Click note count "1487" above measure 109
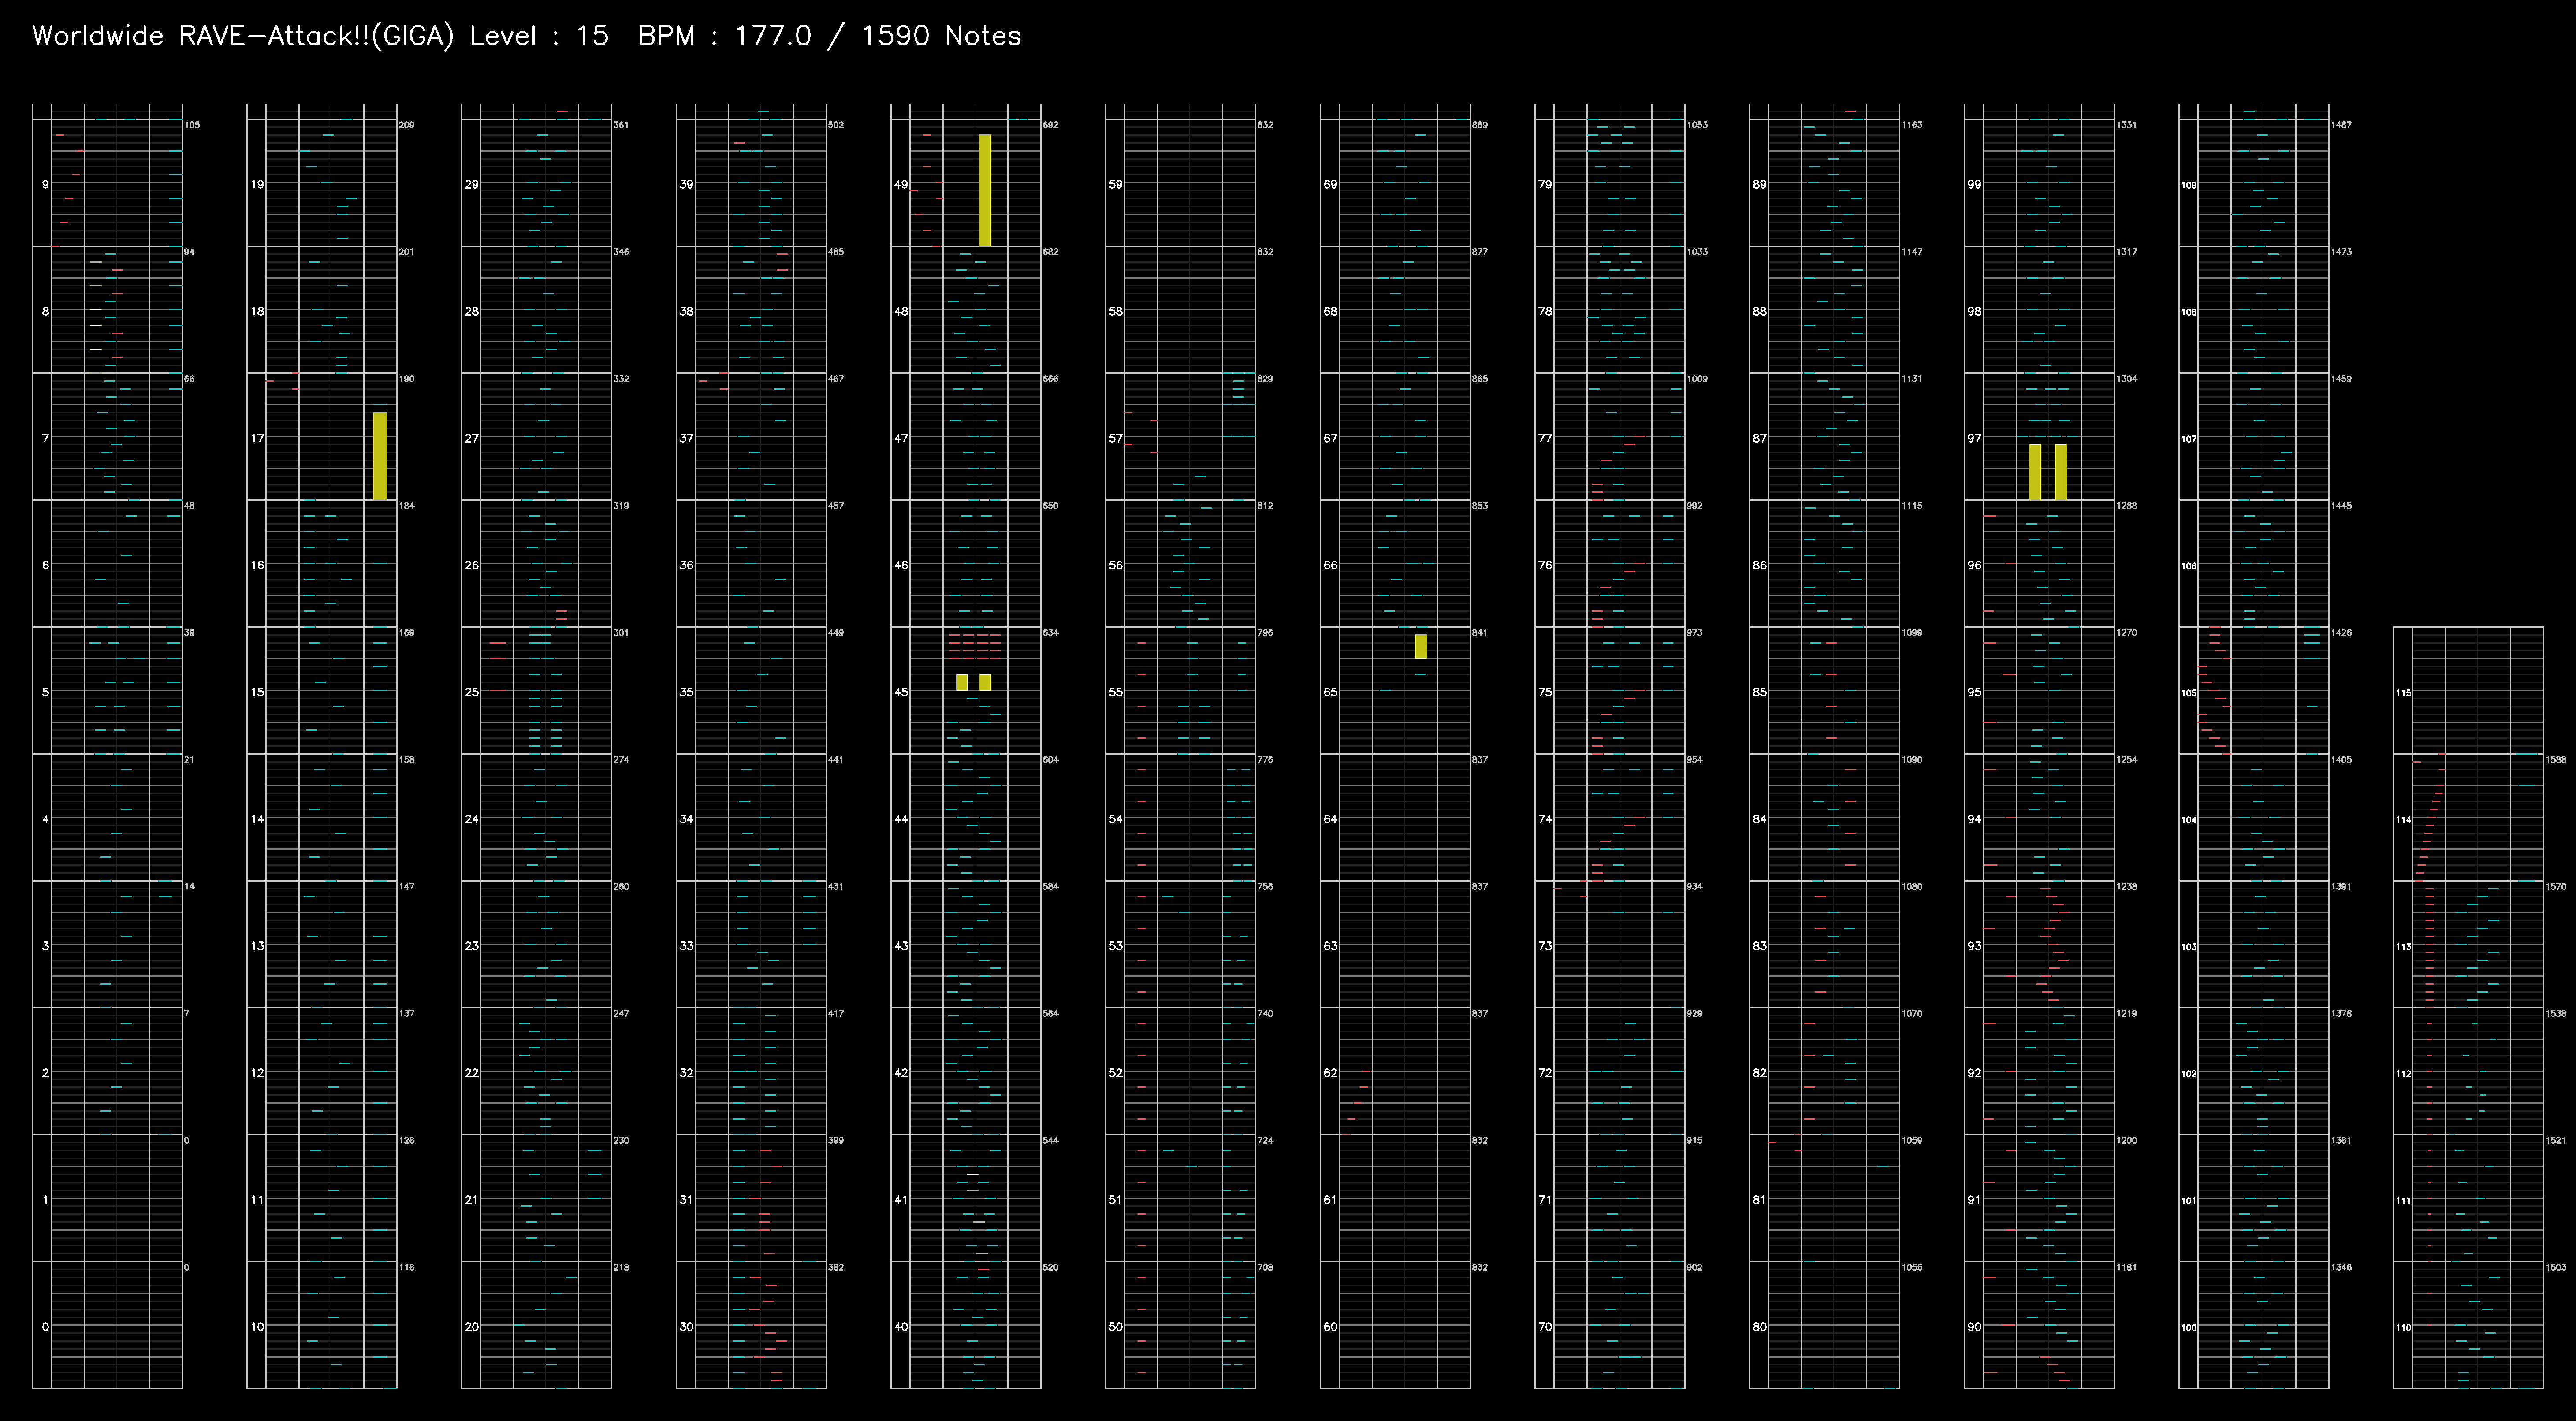2576x1421 pixels. tap(2342, 125)
